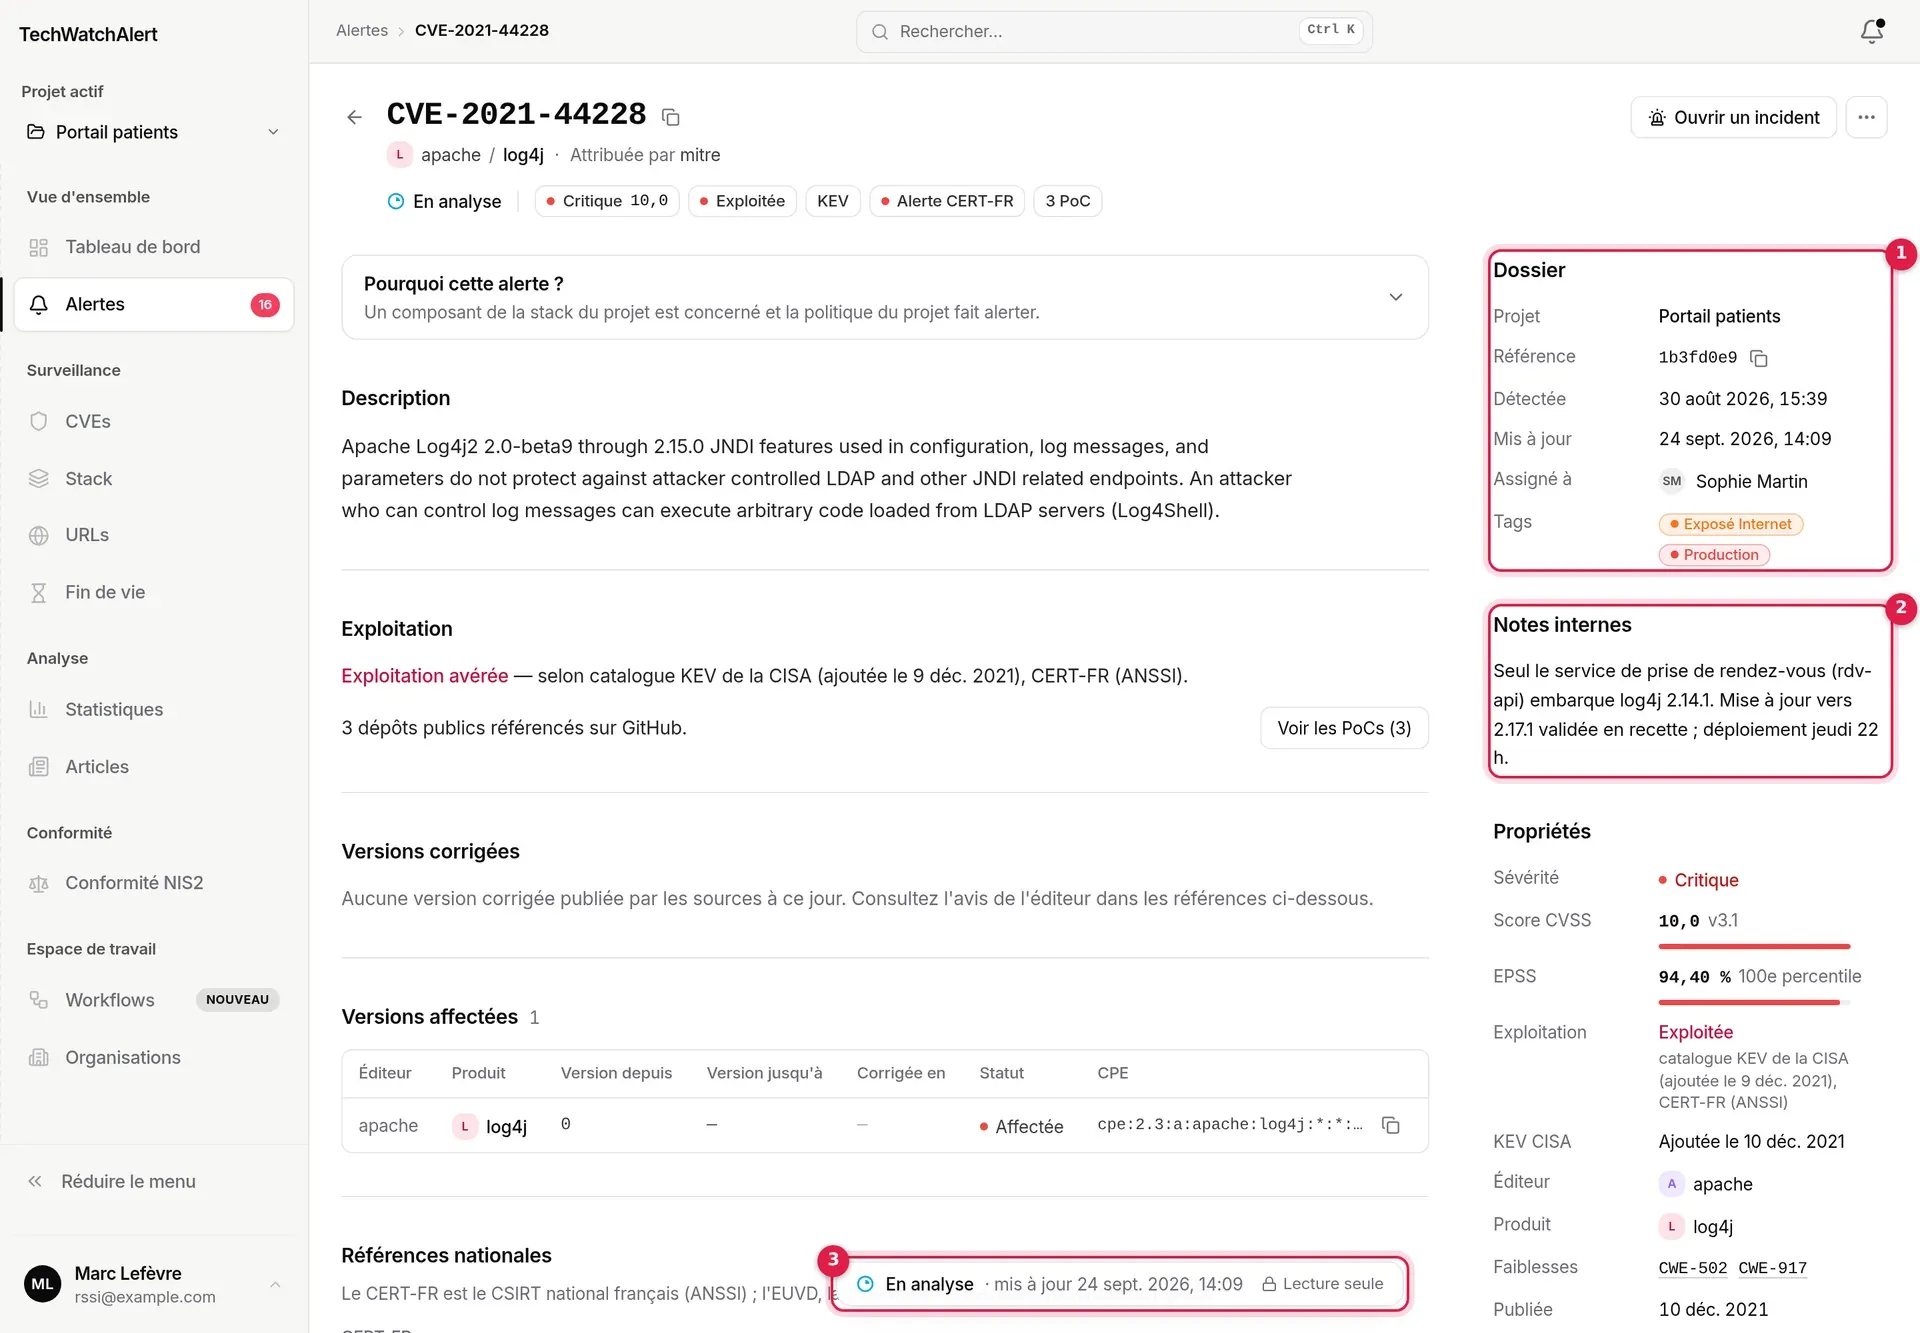Click the Workflows icon

coord(39,1000)
